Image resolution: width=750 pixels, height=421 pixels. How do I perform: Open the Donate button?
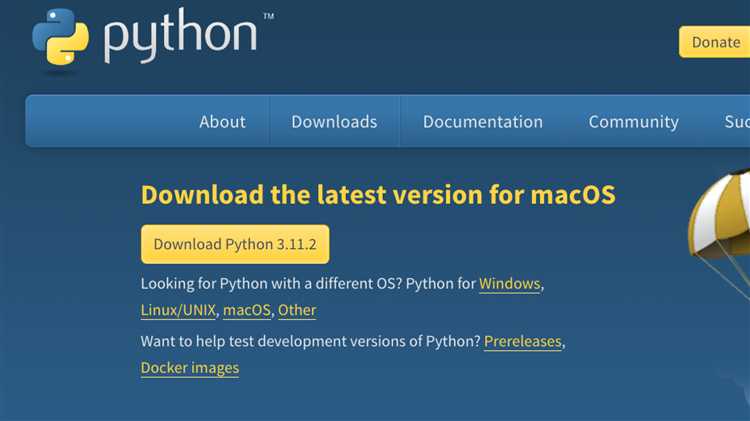(x=715, y=42)
